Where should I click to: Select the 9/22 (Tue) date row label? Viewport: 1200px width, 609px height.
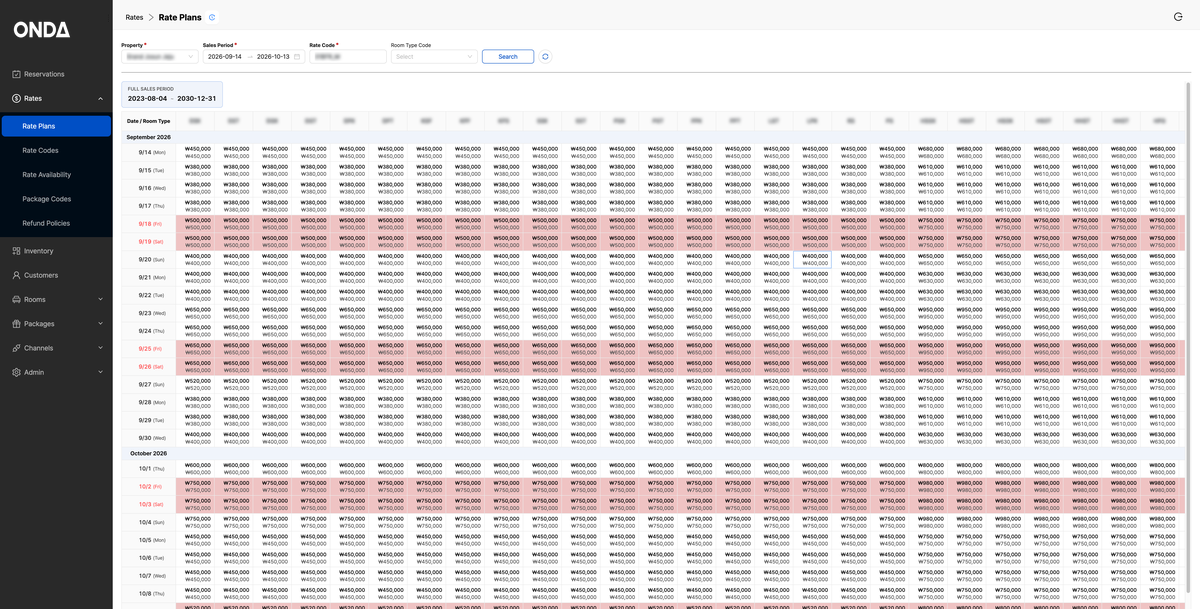(152, 295)
